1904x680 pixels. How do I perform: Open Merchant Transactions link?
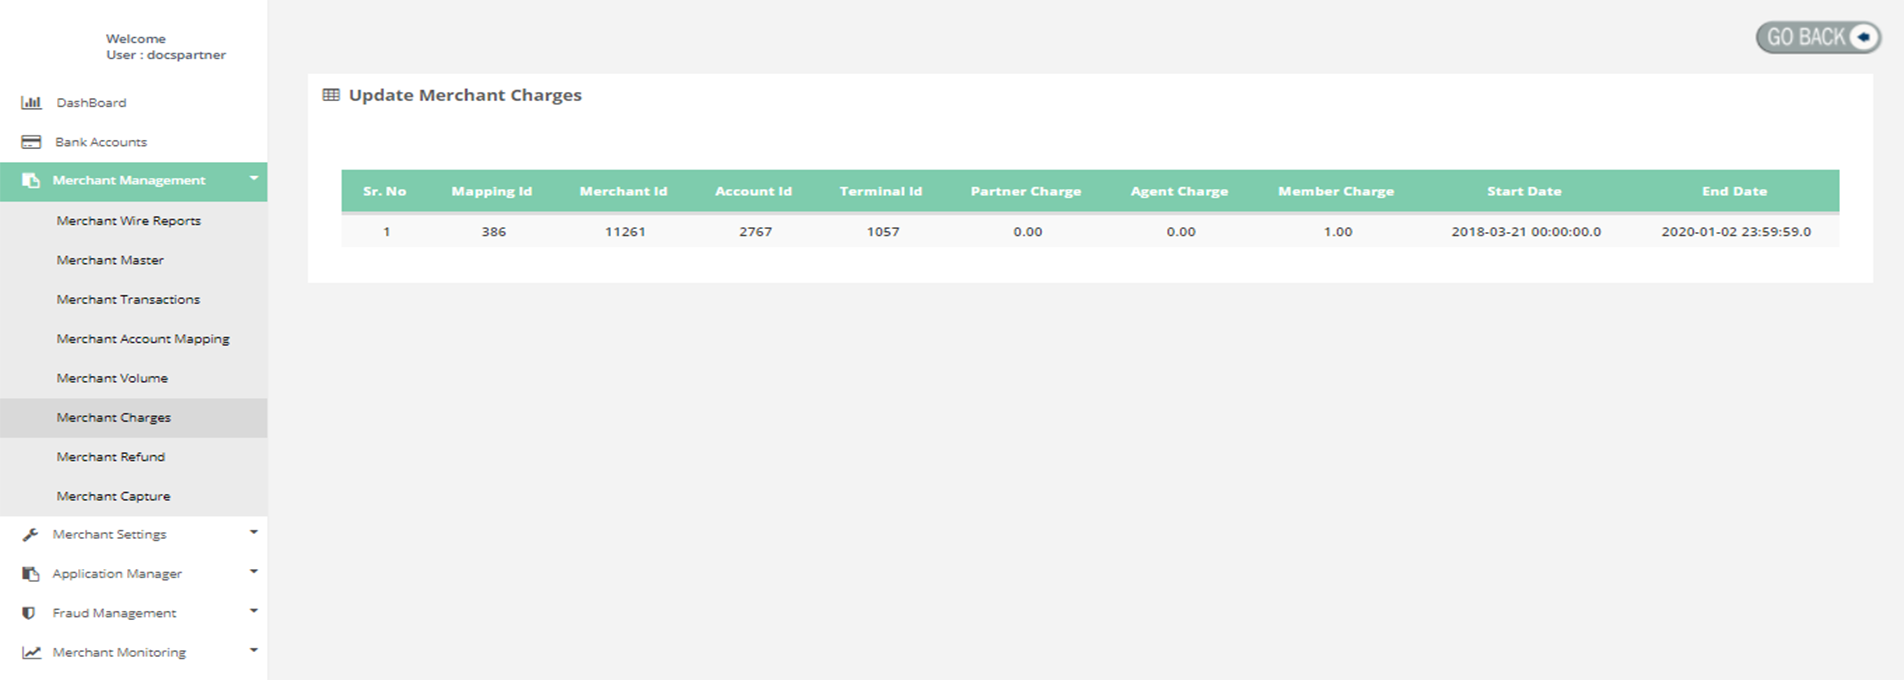128,300
